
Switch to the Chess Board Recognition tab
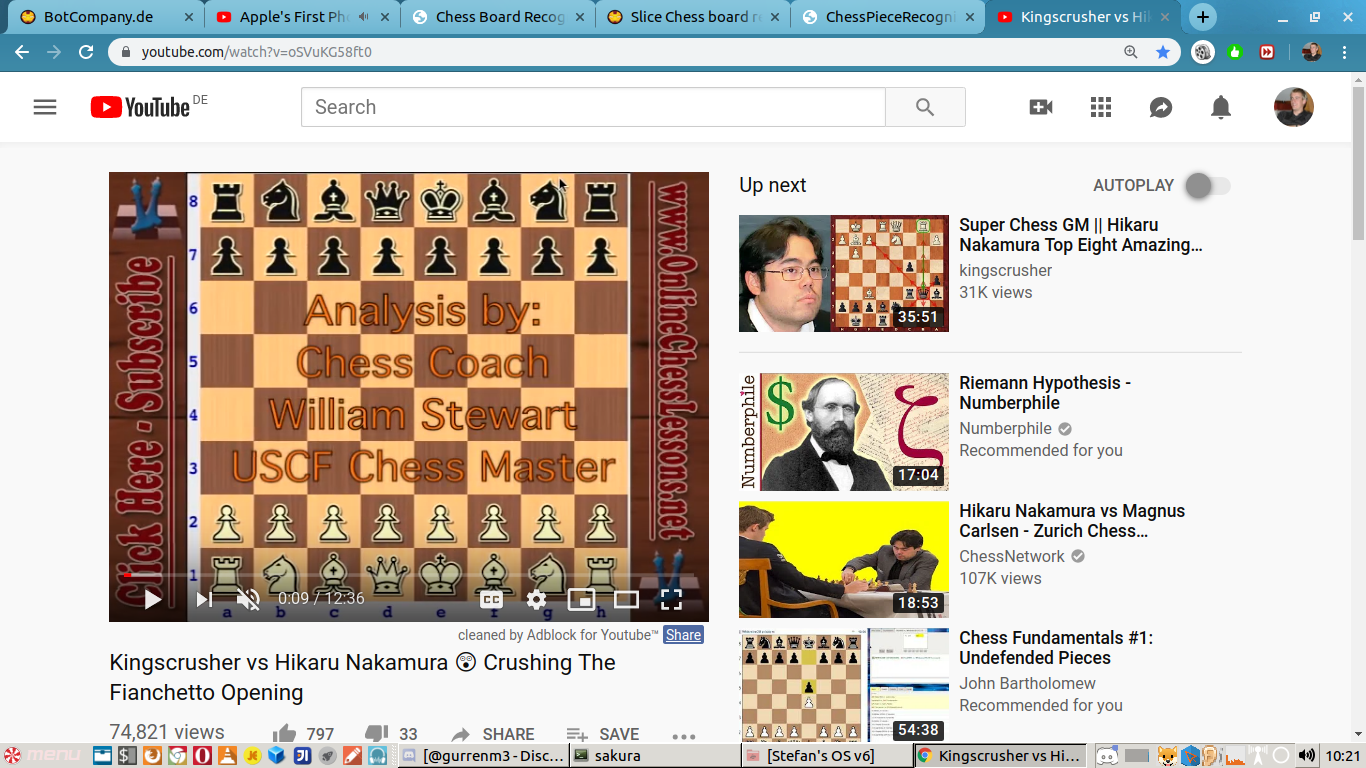coord(498,17)
